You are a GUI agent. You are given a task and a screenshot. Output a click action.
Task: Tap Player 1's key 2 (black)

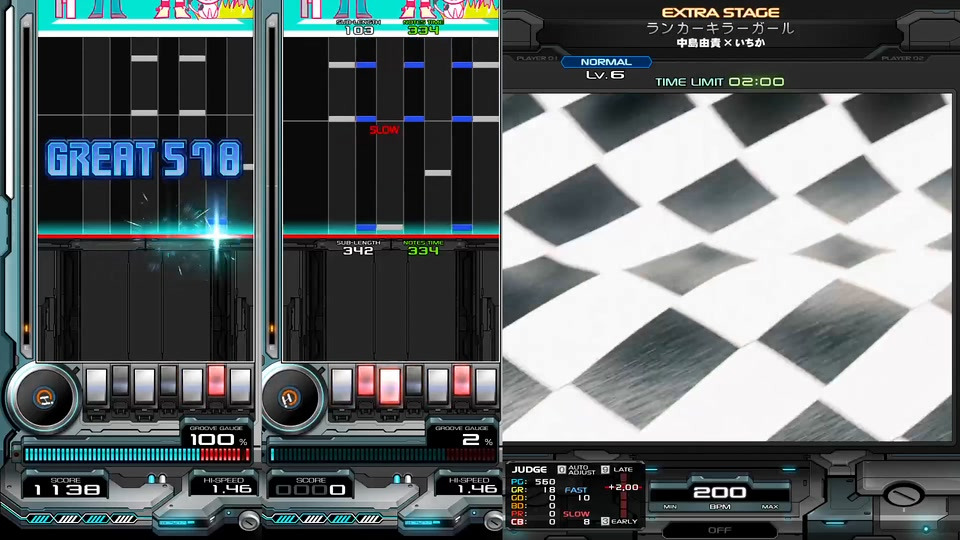click(120, 381)
